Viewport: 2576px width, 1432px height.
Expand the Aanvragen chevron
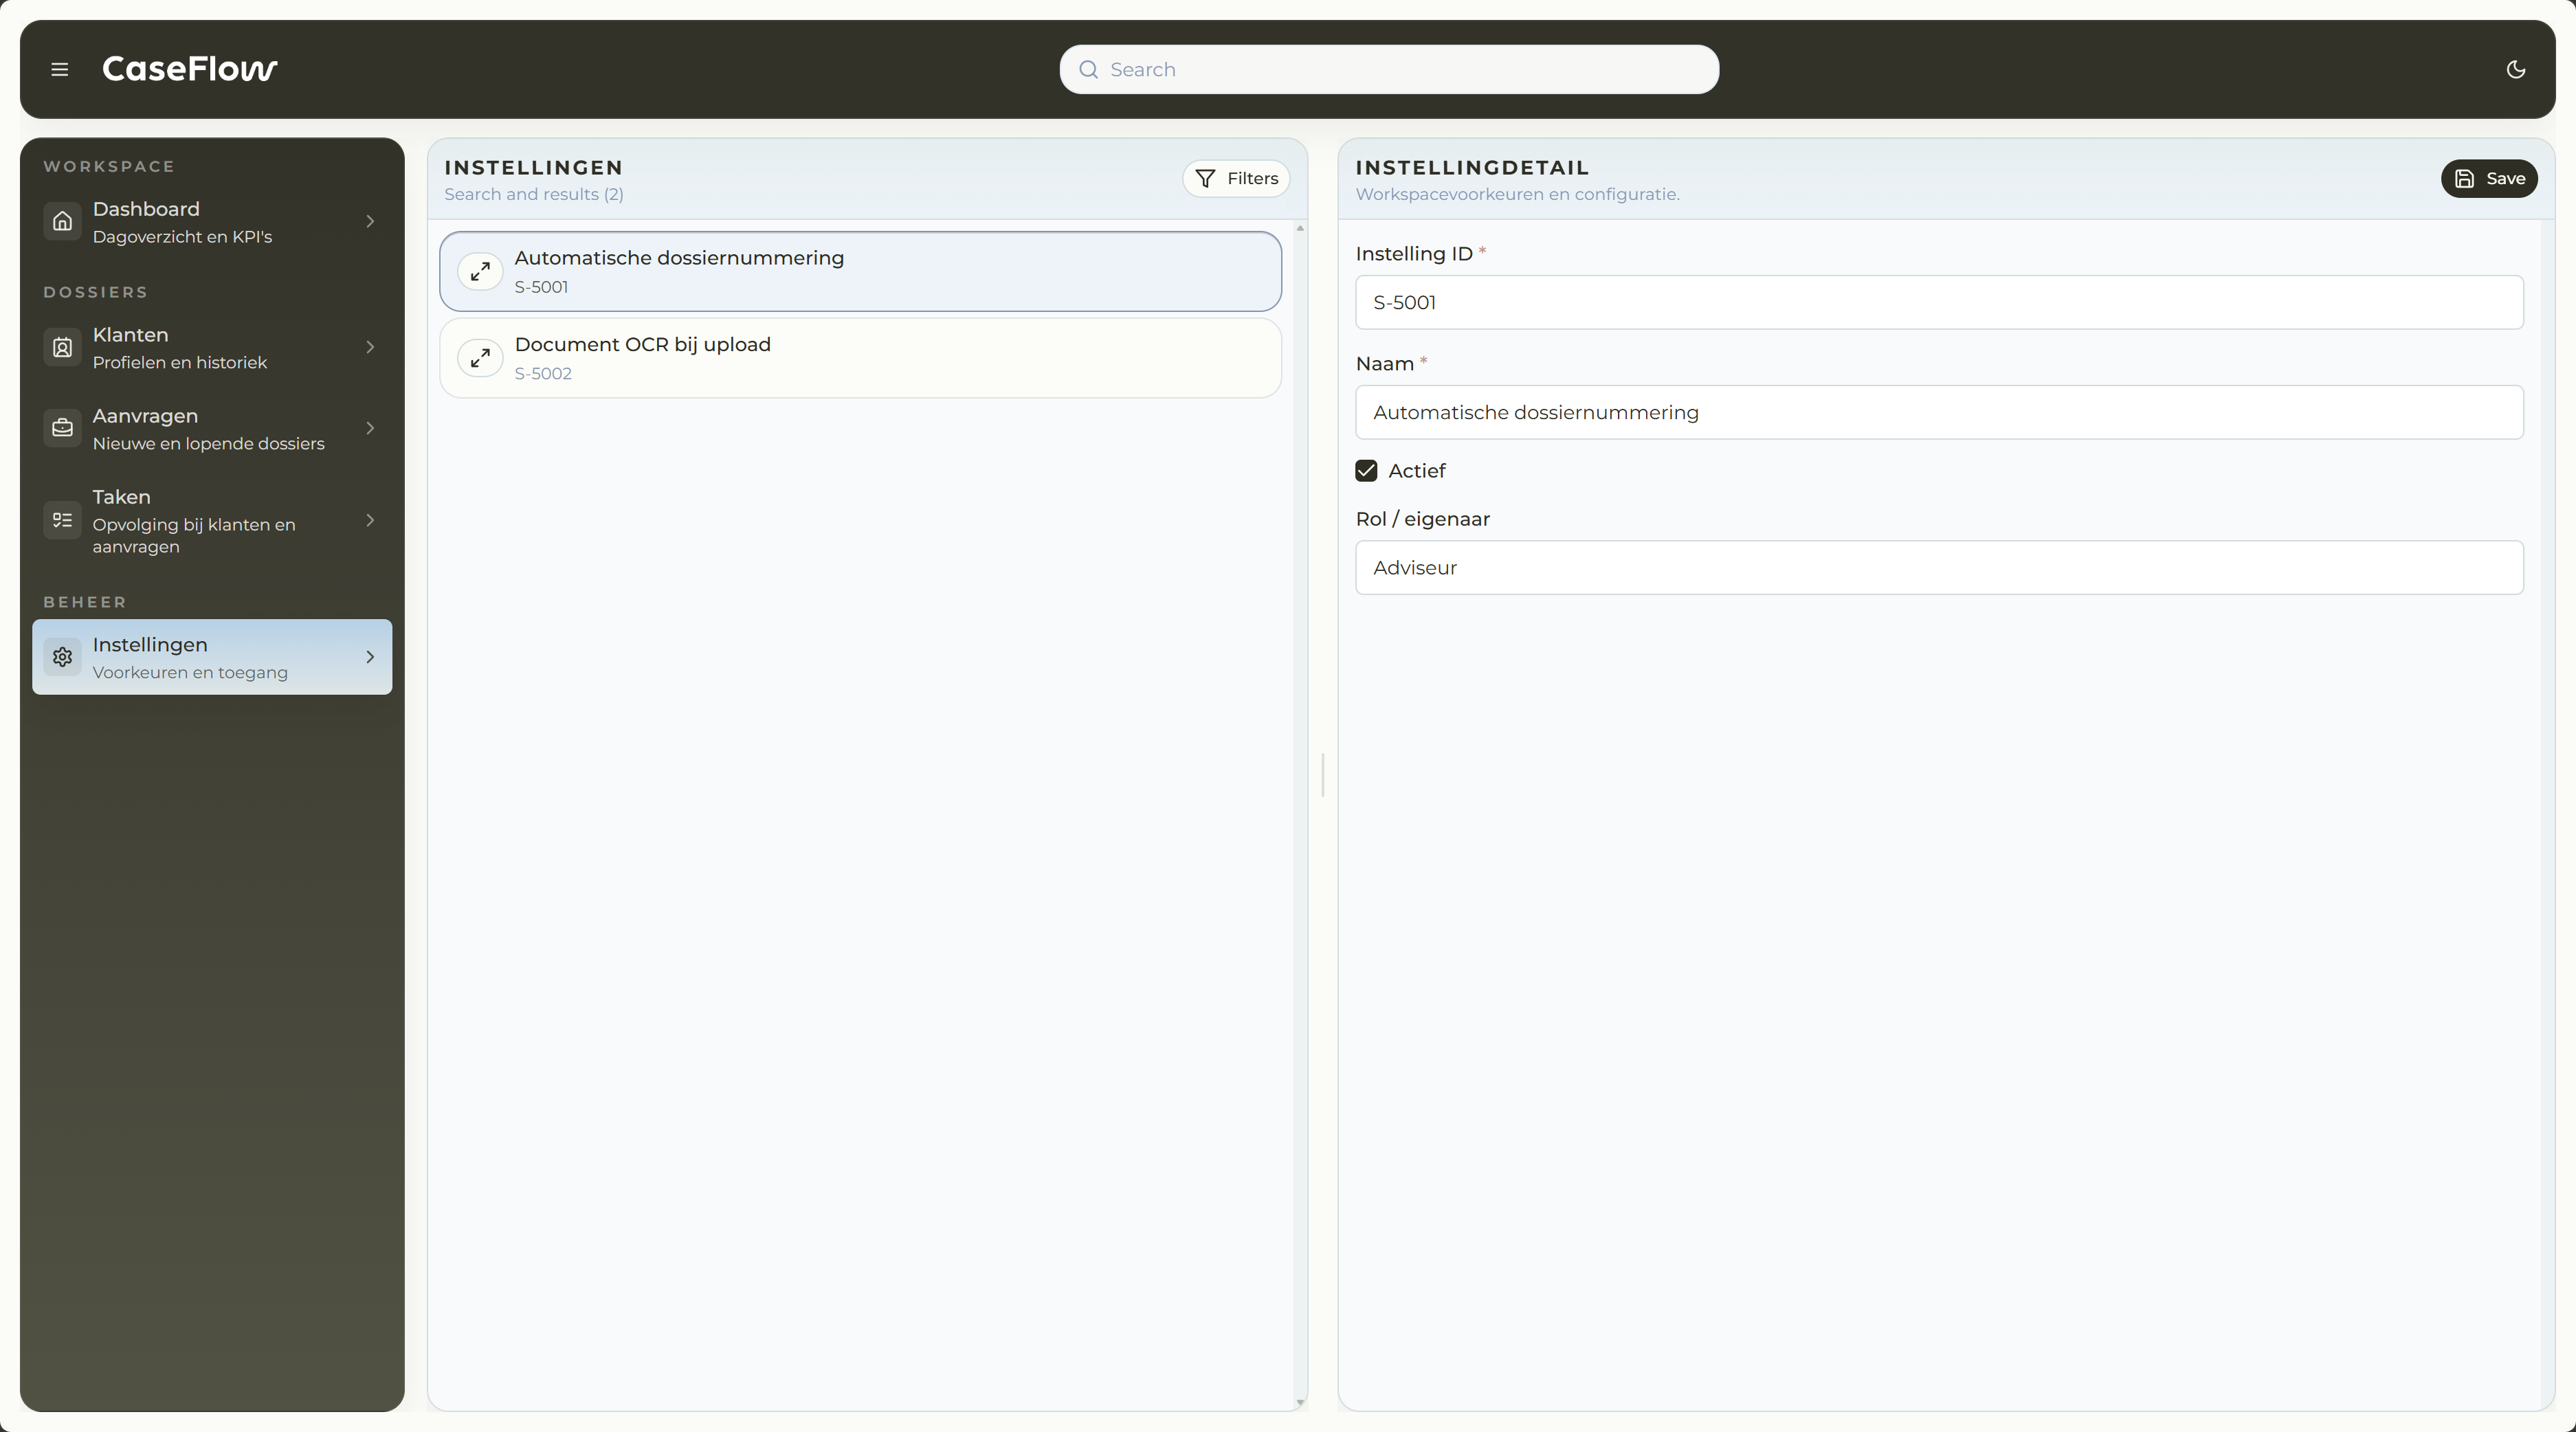click(x=370, y=428)
